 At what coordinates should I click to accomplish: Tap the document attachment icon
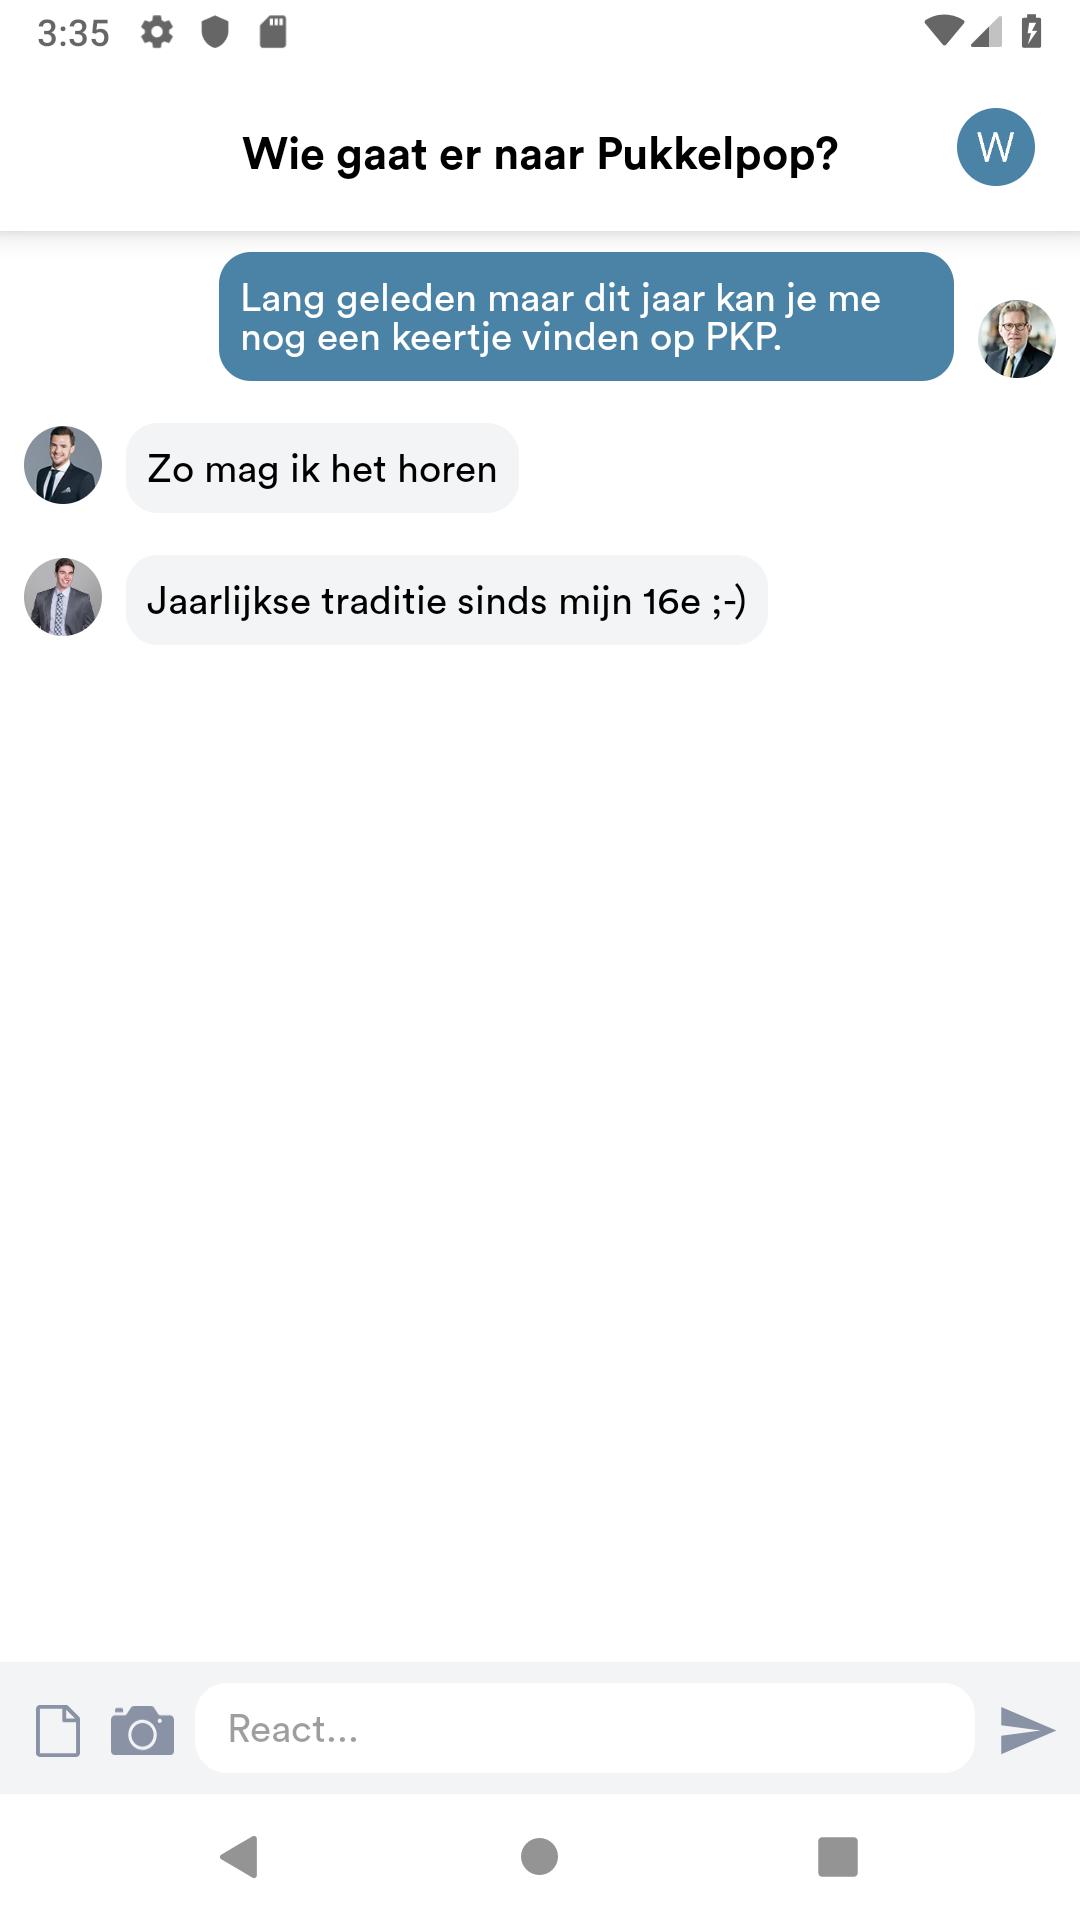[58, 1730]
